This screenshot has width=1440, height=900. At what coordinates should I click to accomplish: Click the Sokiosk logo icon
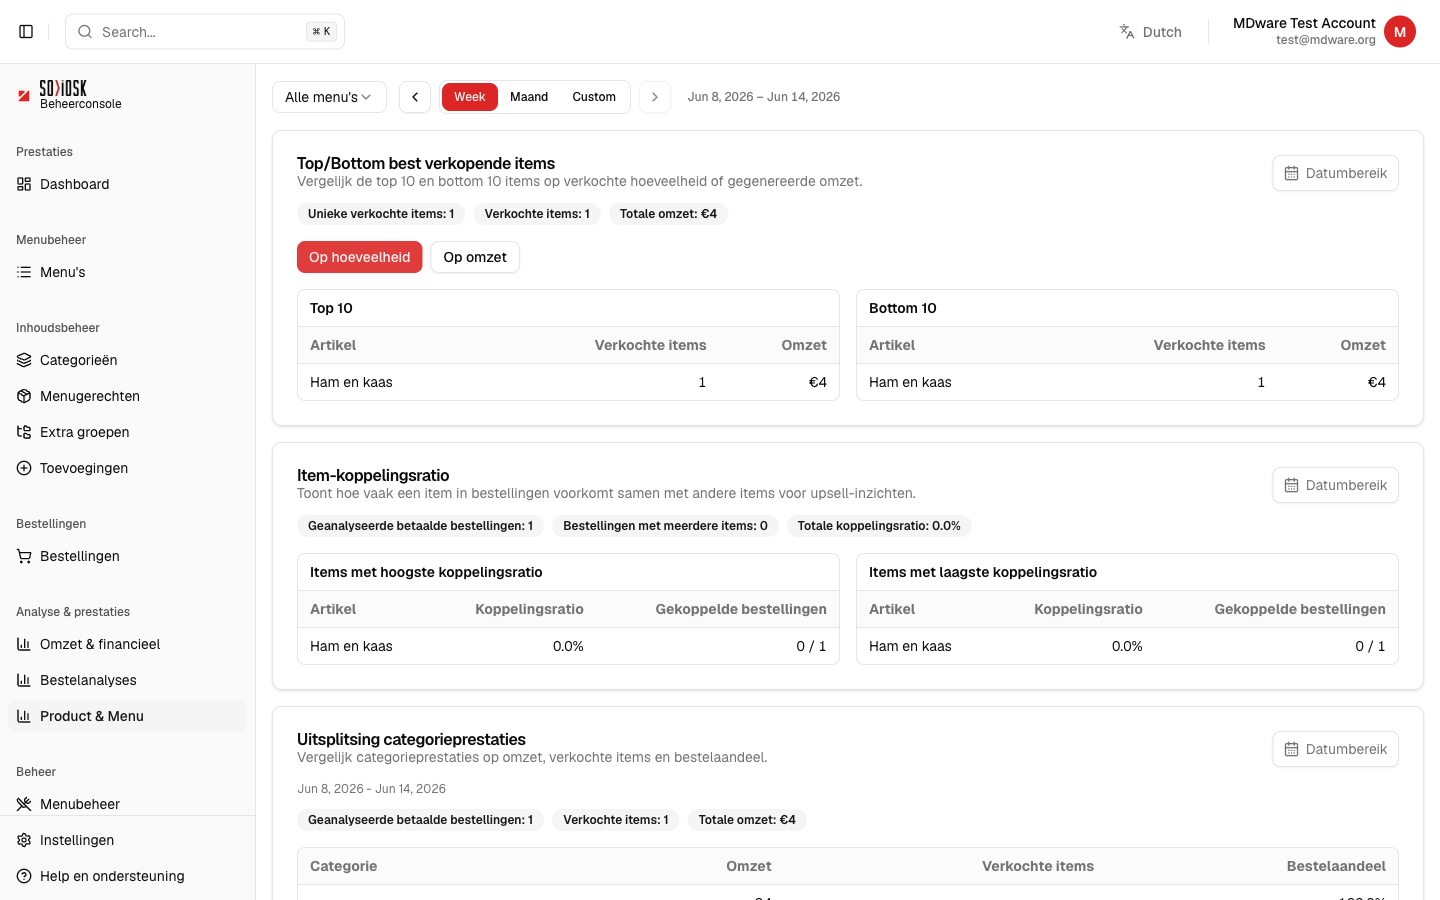[24, 96]
